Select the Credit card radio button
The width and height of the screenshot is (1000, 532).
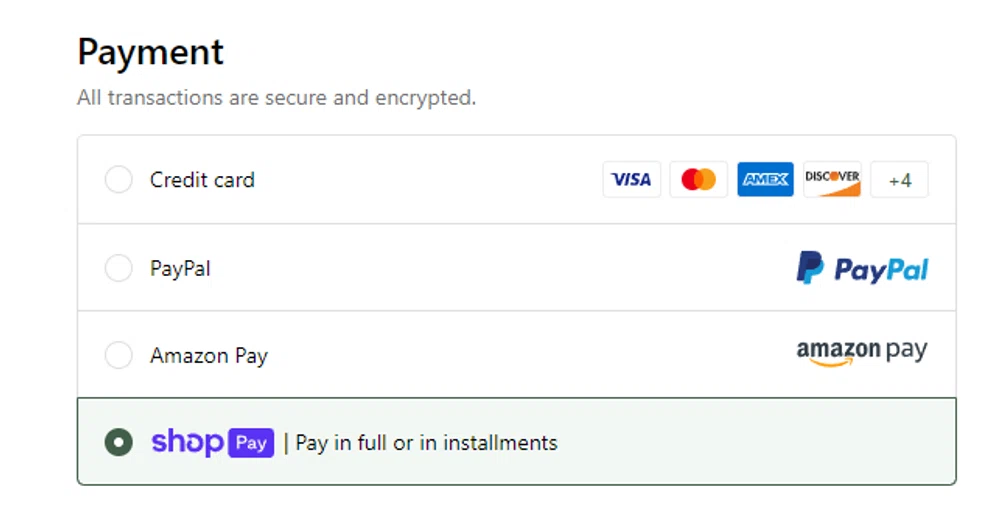[x=118, y=180]
